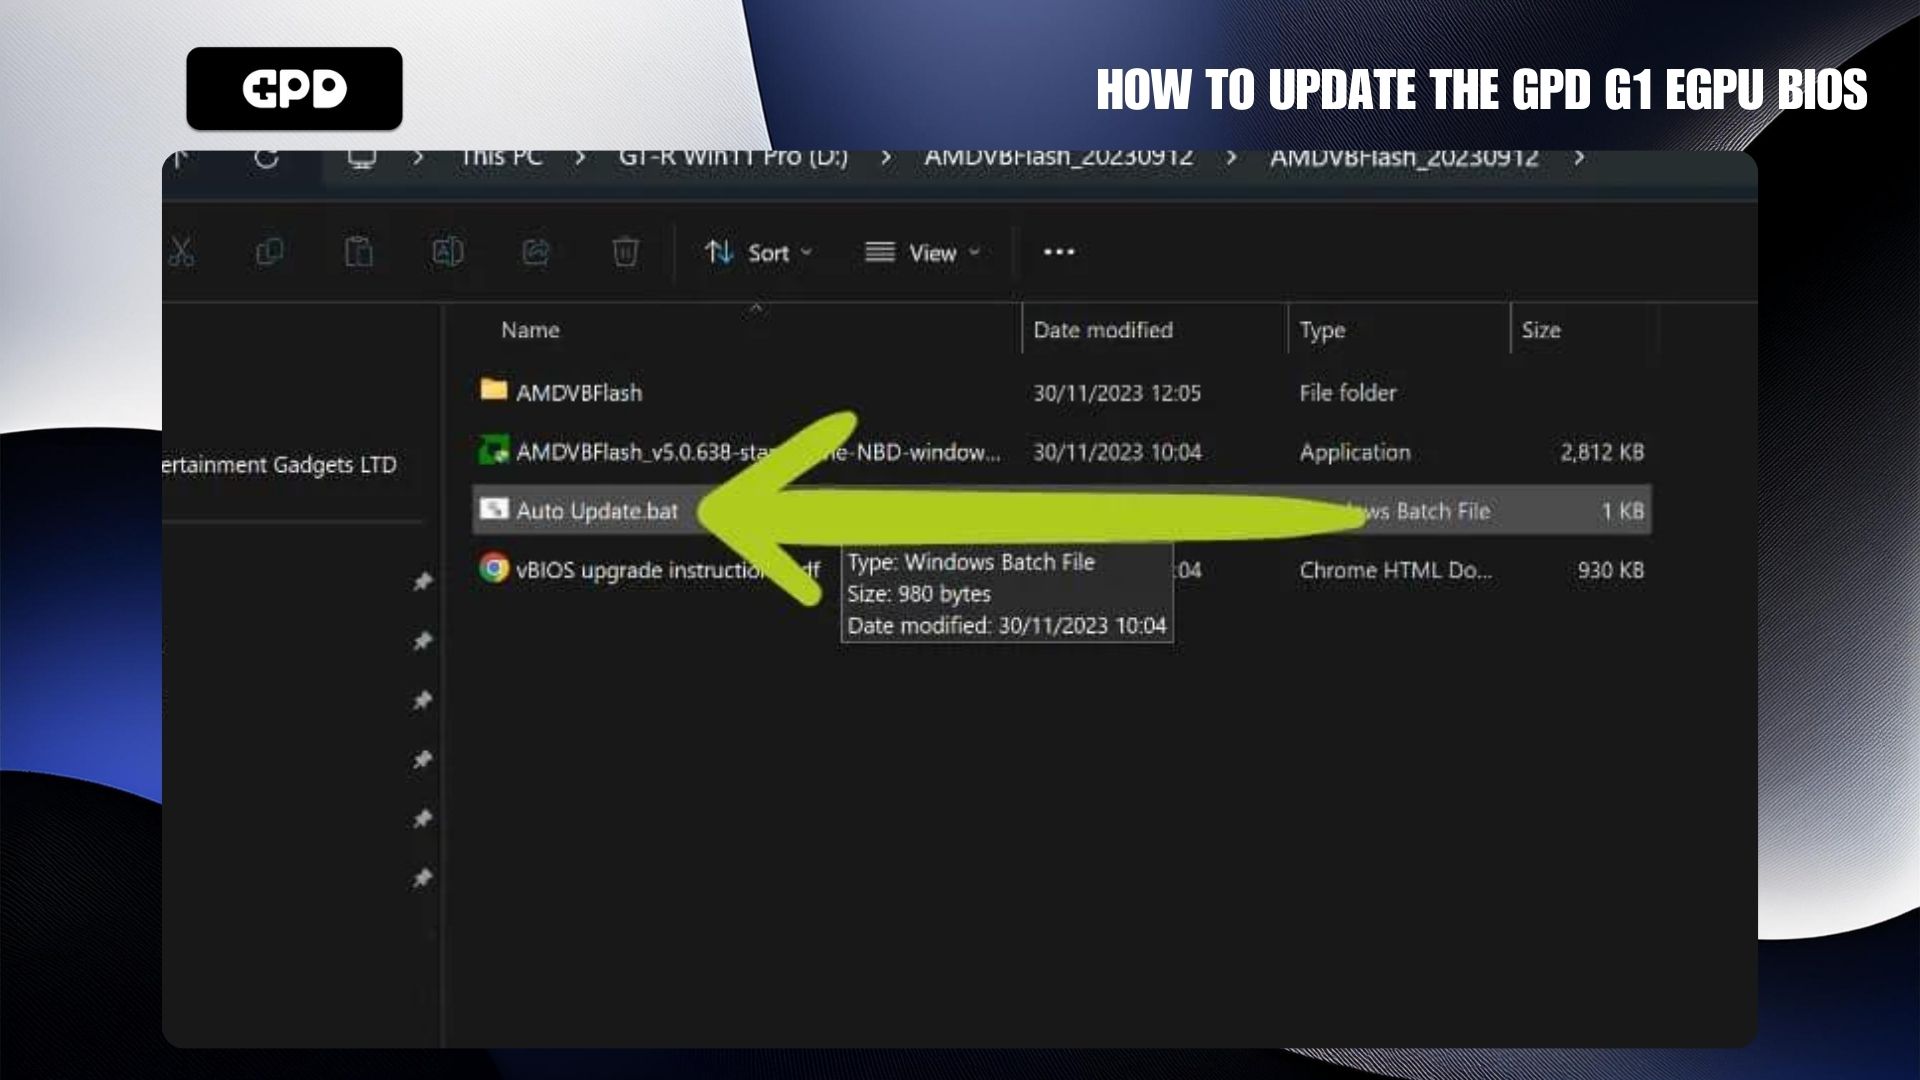1920x1080 pixels.
Task: Sort by Name column header
Action: [x=530, y=330]
